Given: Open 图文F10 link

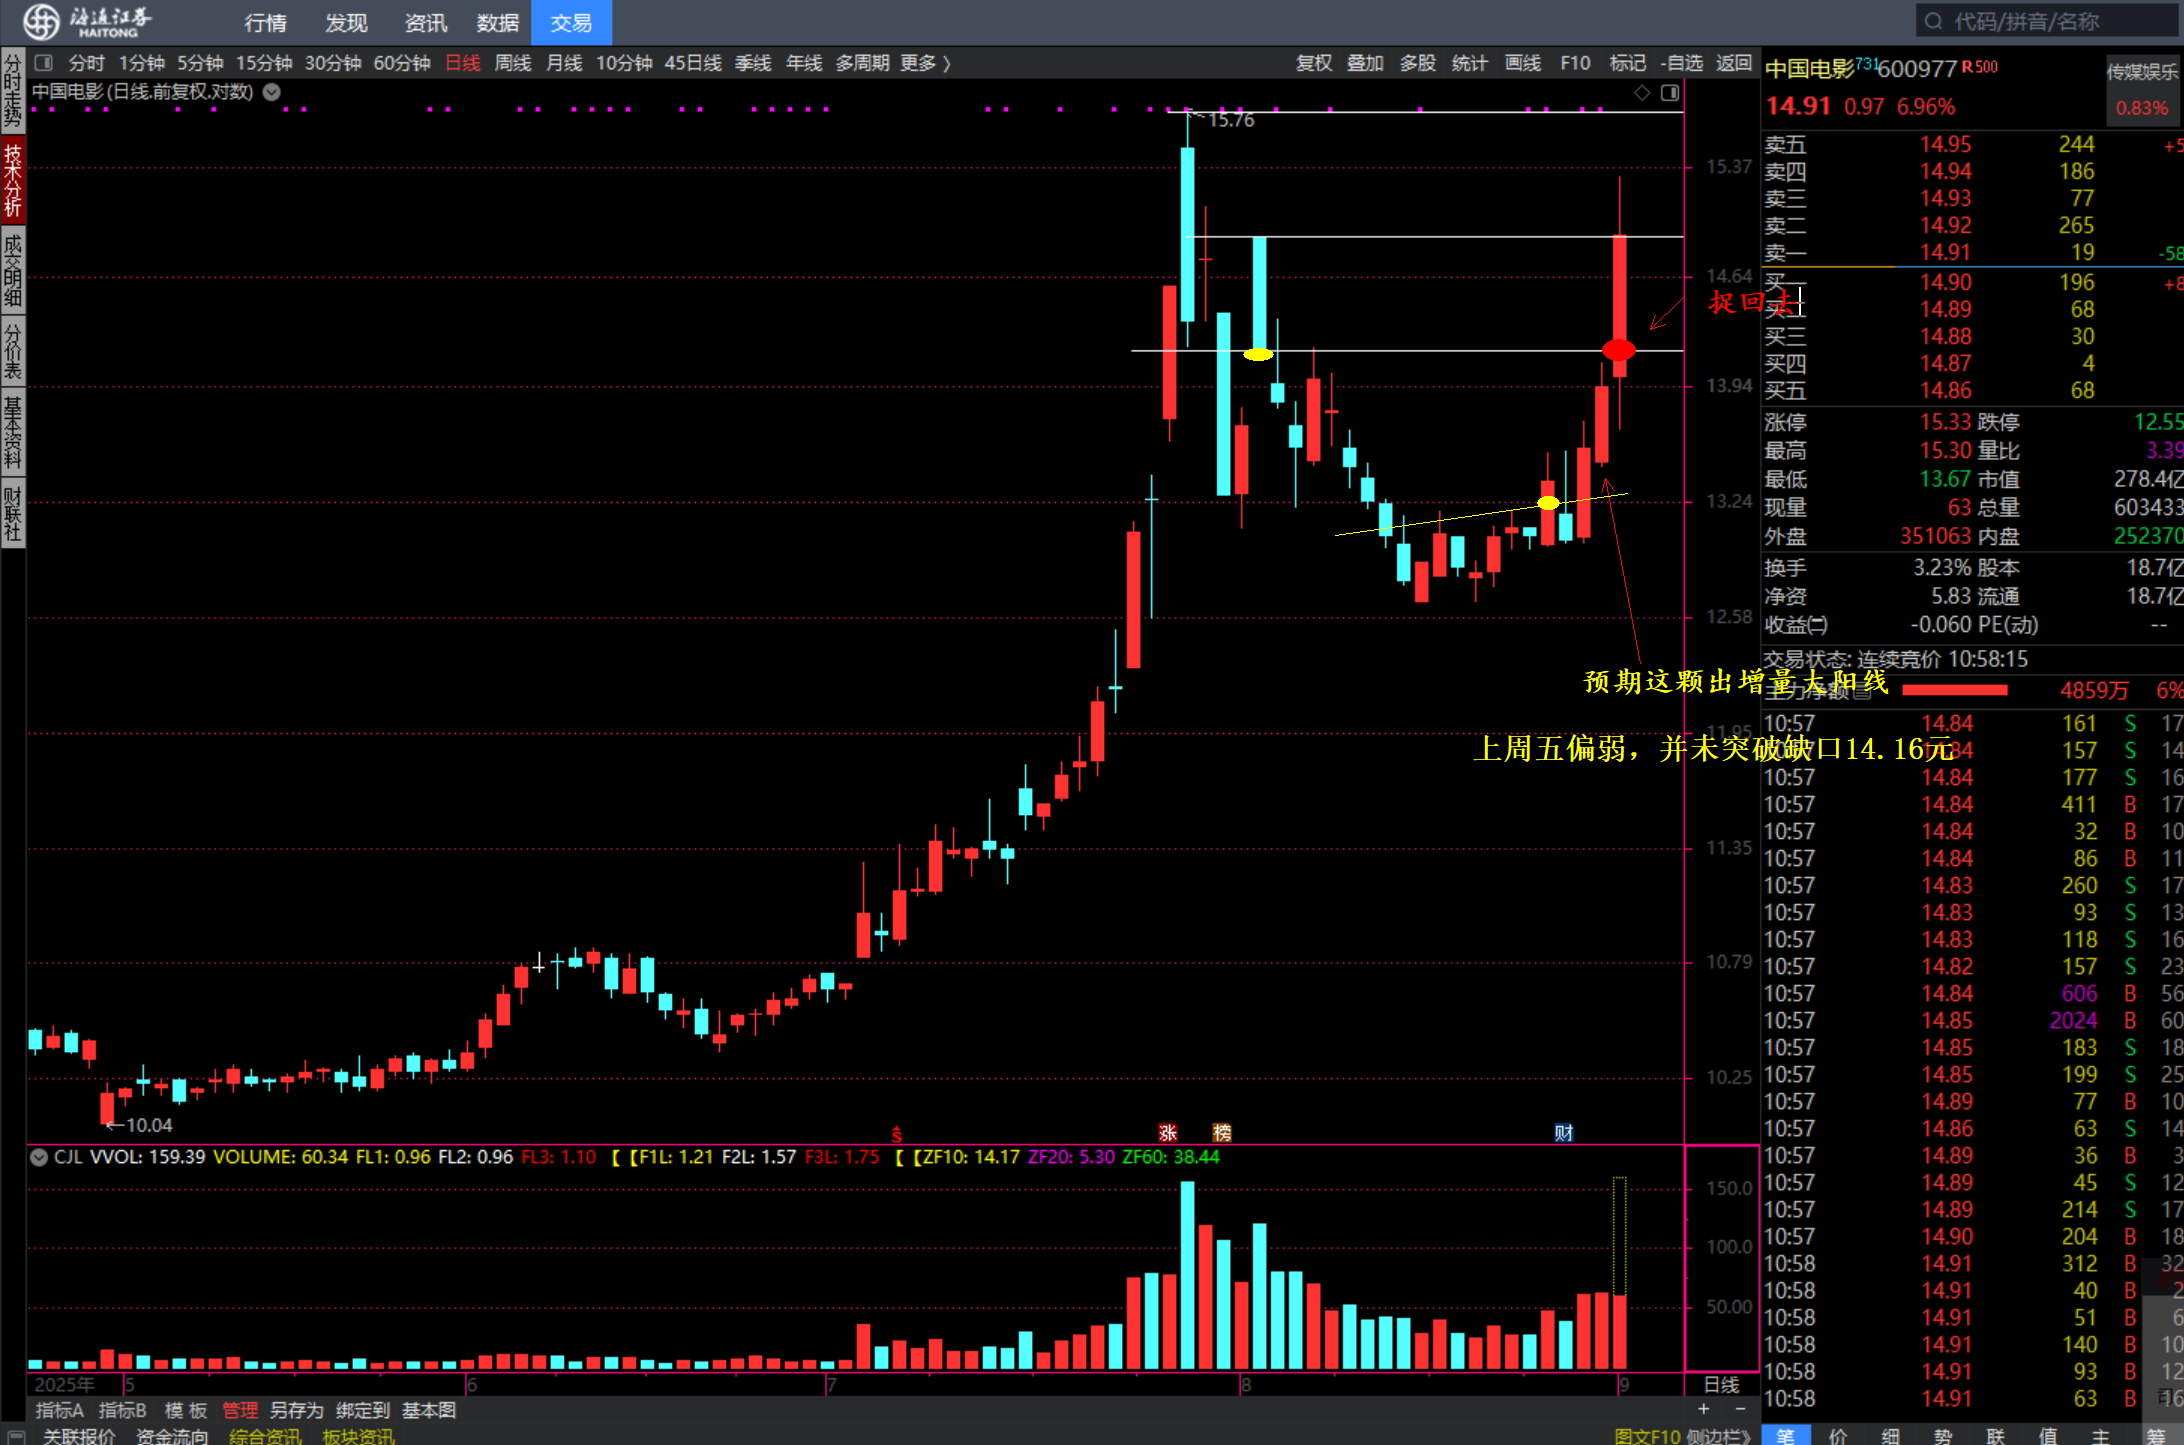Looking at the screenshot, I should [1647, 1436].
